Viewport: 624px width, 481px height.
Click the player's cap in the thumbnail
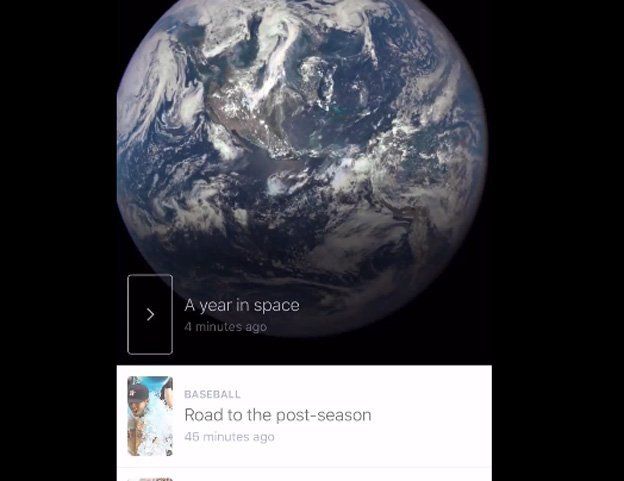(x=138, y=393)
